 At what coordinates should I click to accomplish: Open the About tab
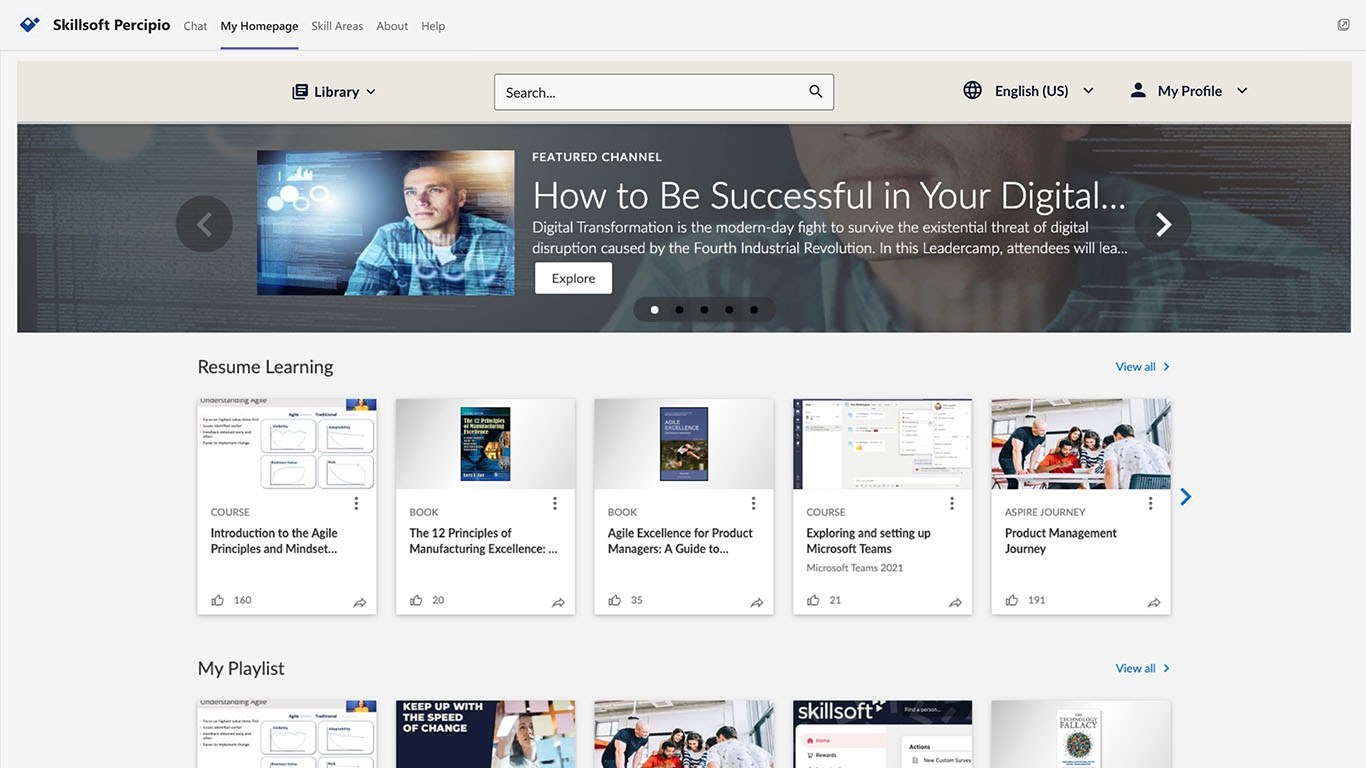392,26
